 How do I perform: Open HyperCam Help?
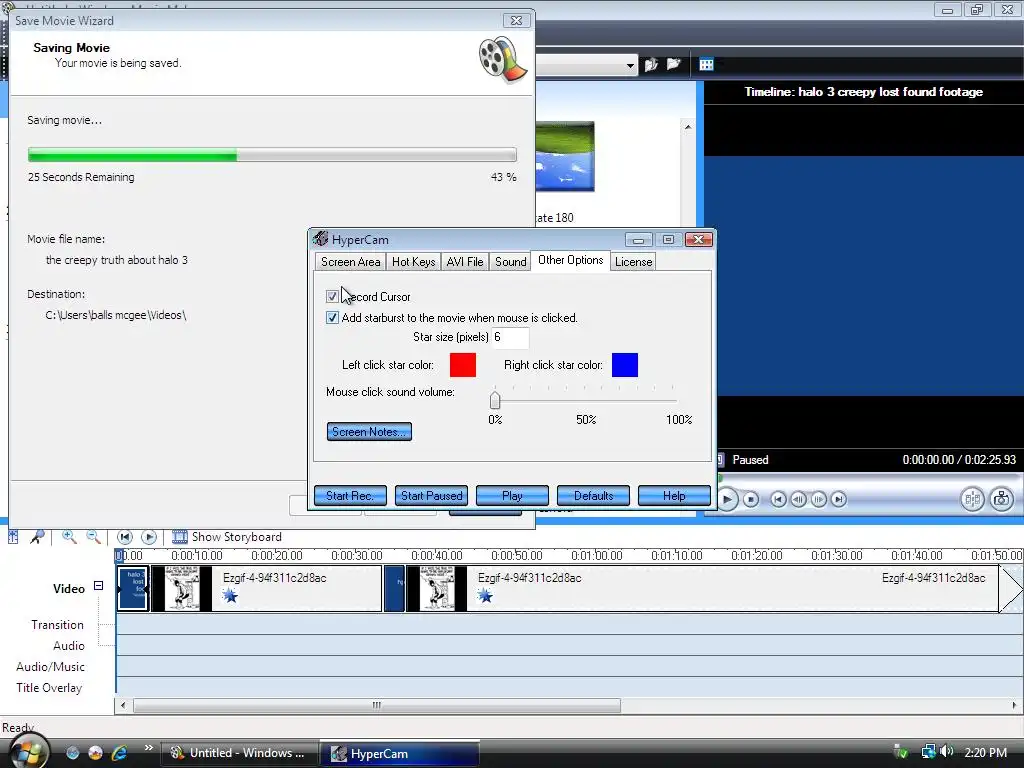674,496
